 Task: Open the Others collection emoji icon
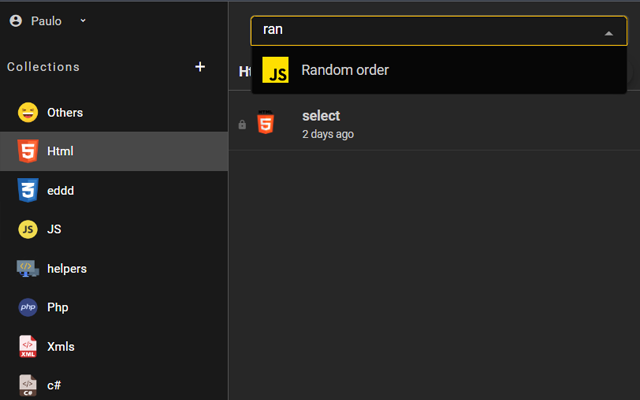[28, 112]
